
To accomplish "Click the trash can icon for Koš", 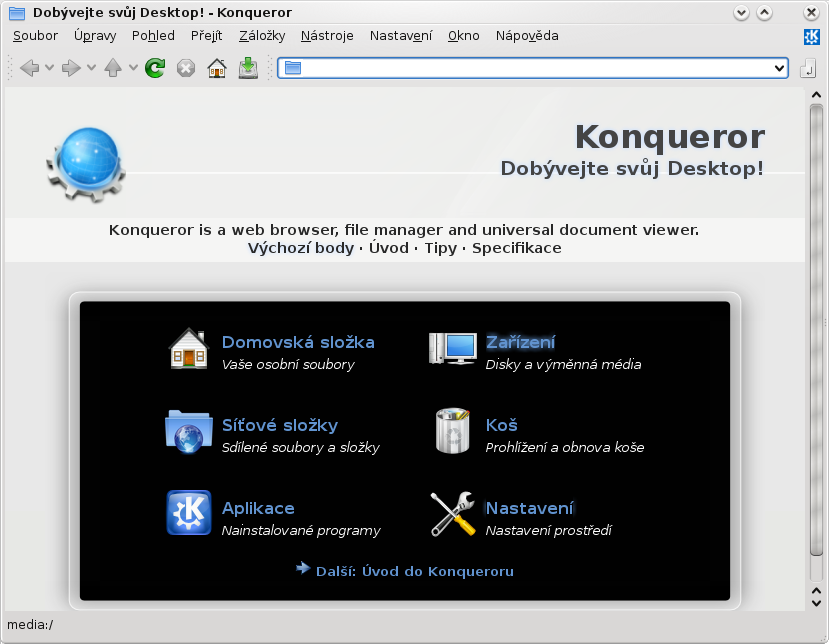I will (x=453, y=431).
